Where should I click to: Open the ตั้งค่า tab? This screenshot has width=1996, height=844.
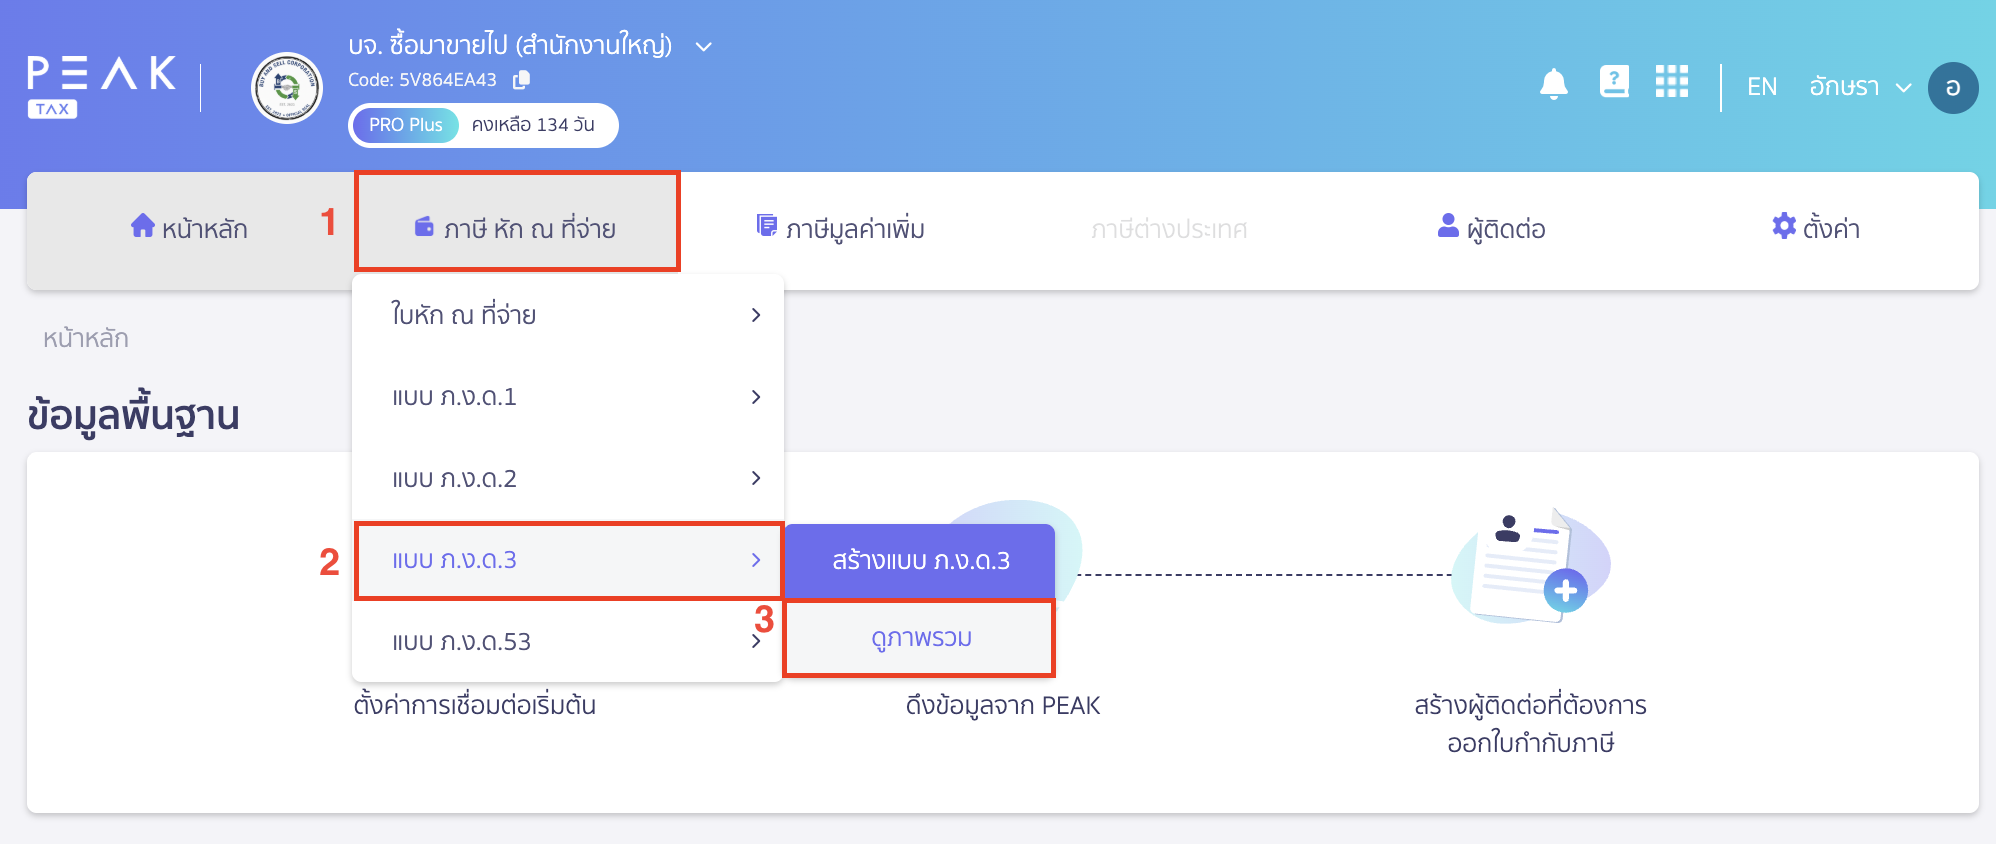point(1815,229)
